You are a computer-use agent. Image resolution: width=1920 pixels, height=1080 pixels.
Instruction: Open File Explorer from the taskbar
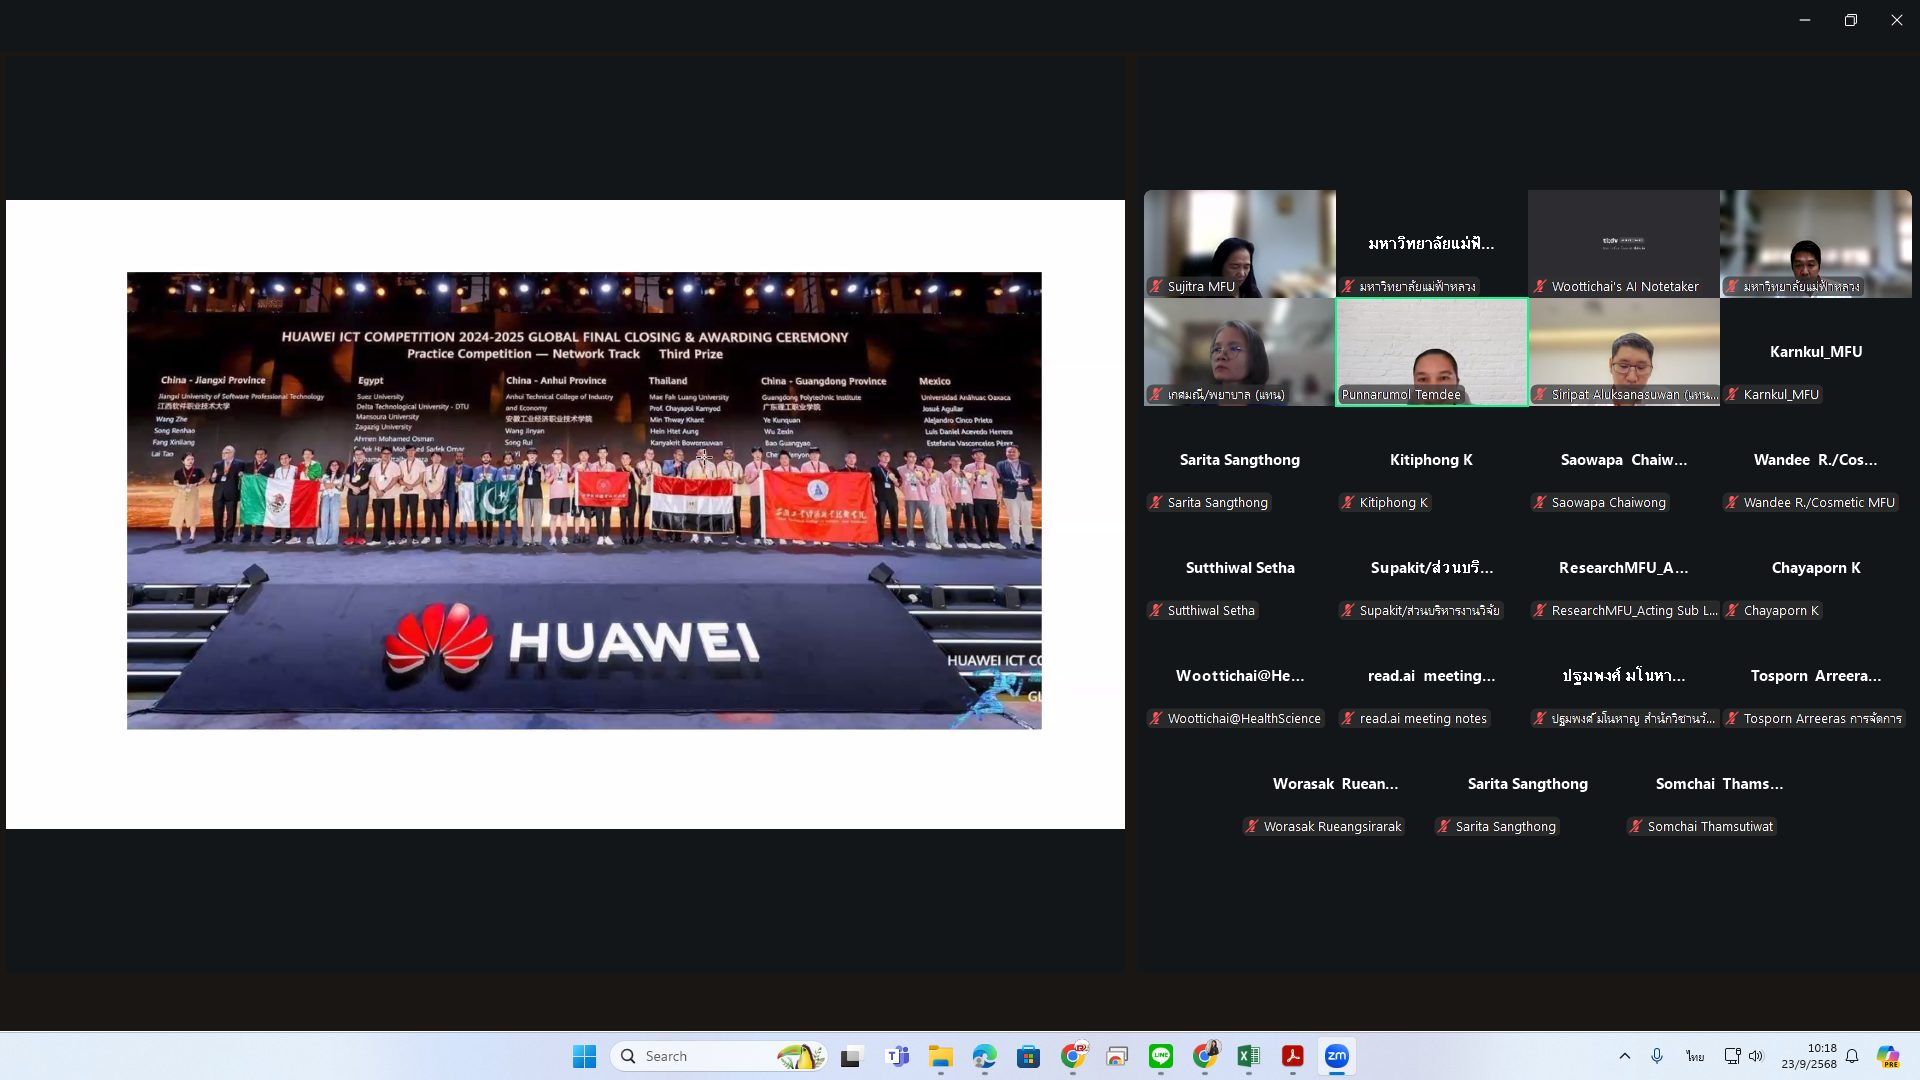click(940, 1056)
